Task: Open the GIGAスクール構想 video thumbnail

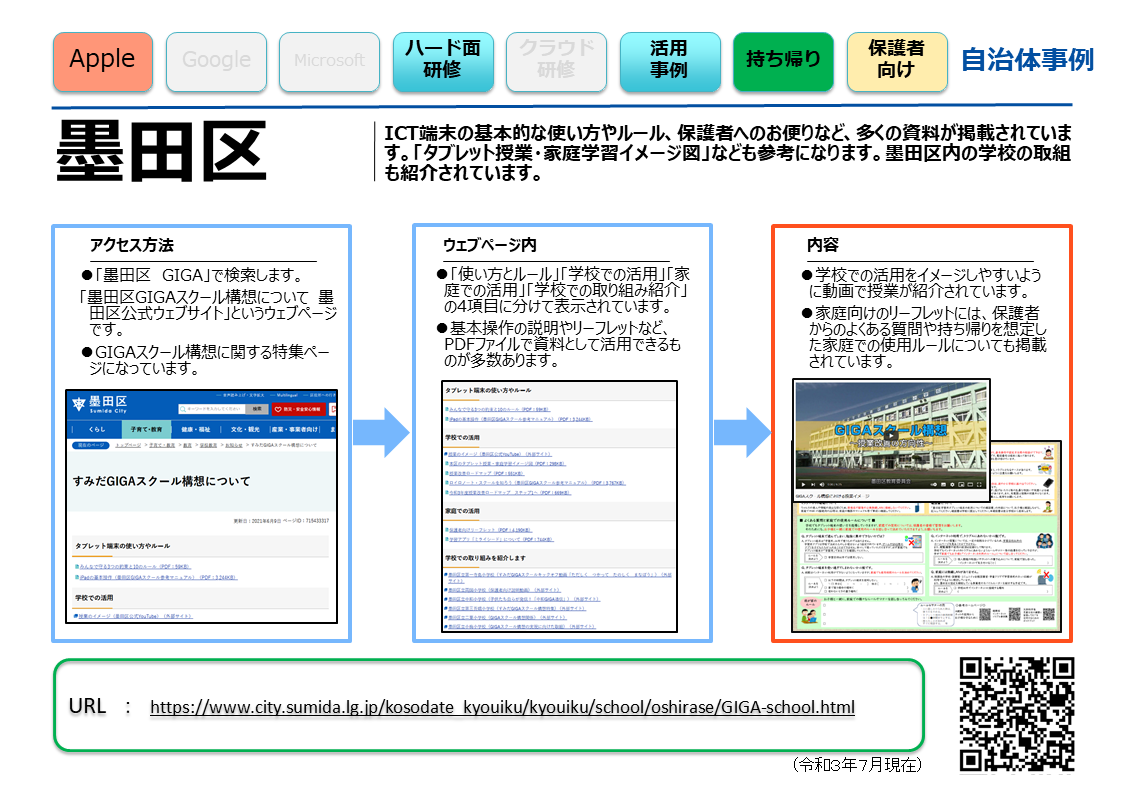Action: point(891,440)
